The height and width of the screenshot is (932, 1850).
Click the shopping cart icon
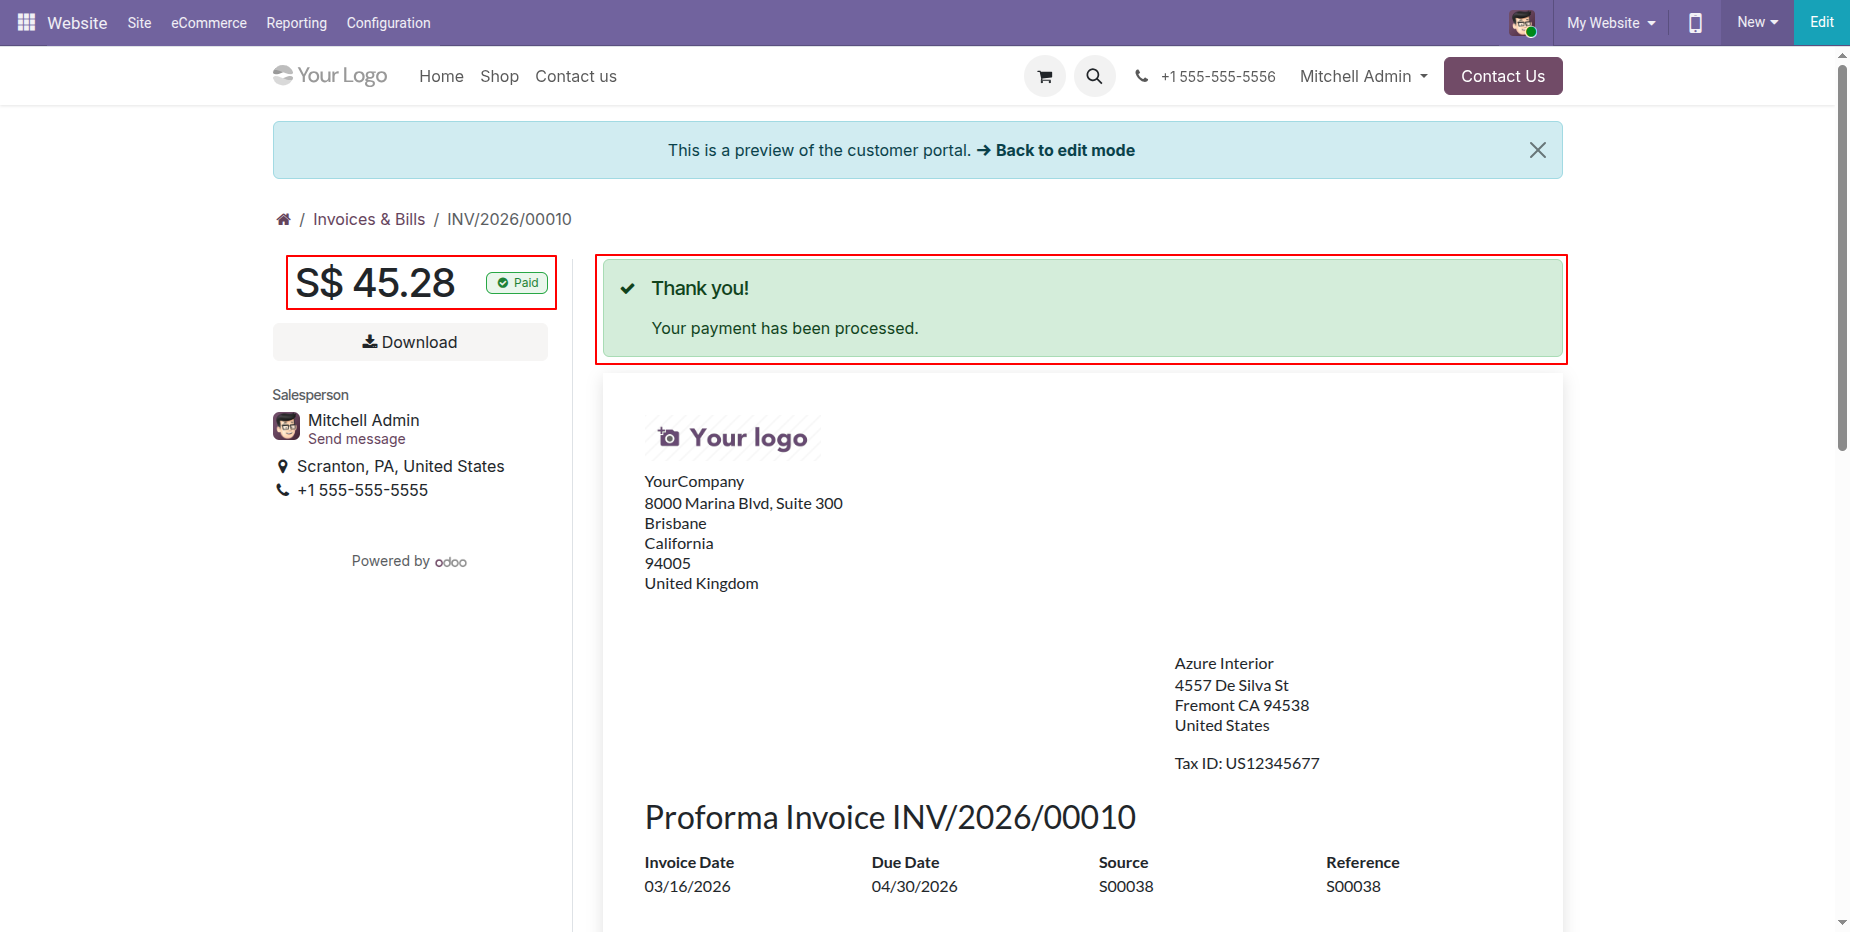pos(1044,76)
